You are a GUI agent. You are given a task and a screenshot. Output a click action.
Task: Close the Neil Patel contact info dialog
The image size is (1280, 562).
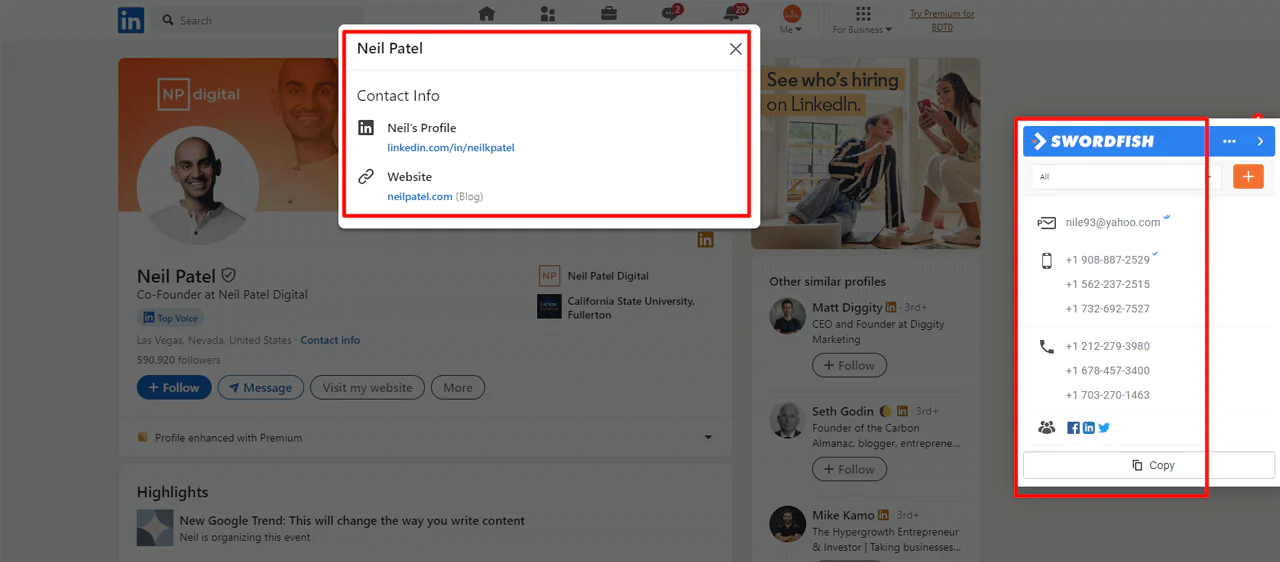click(736, 49)
